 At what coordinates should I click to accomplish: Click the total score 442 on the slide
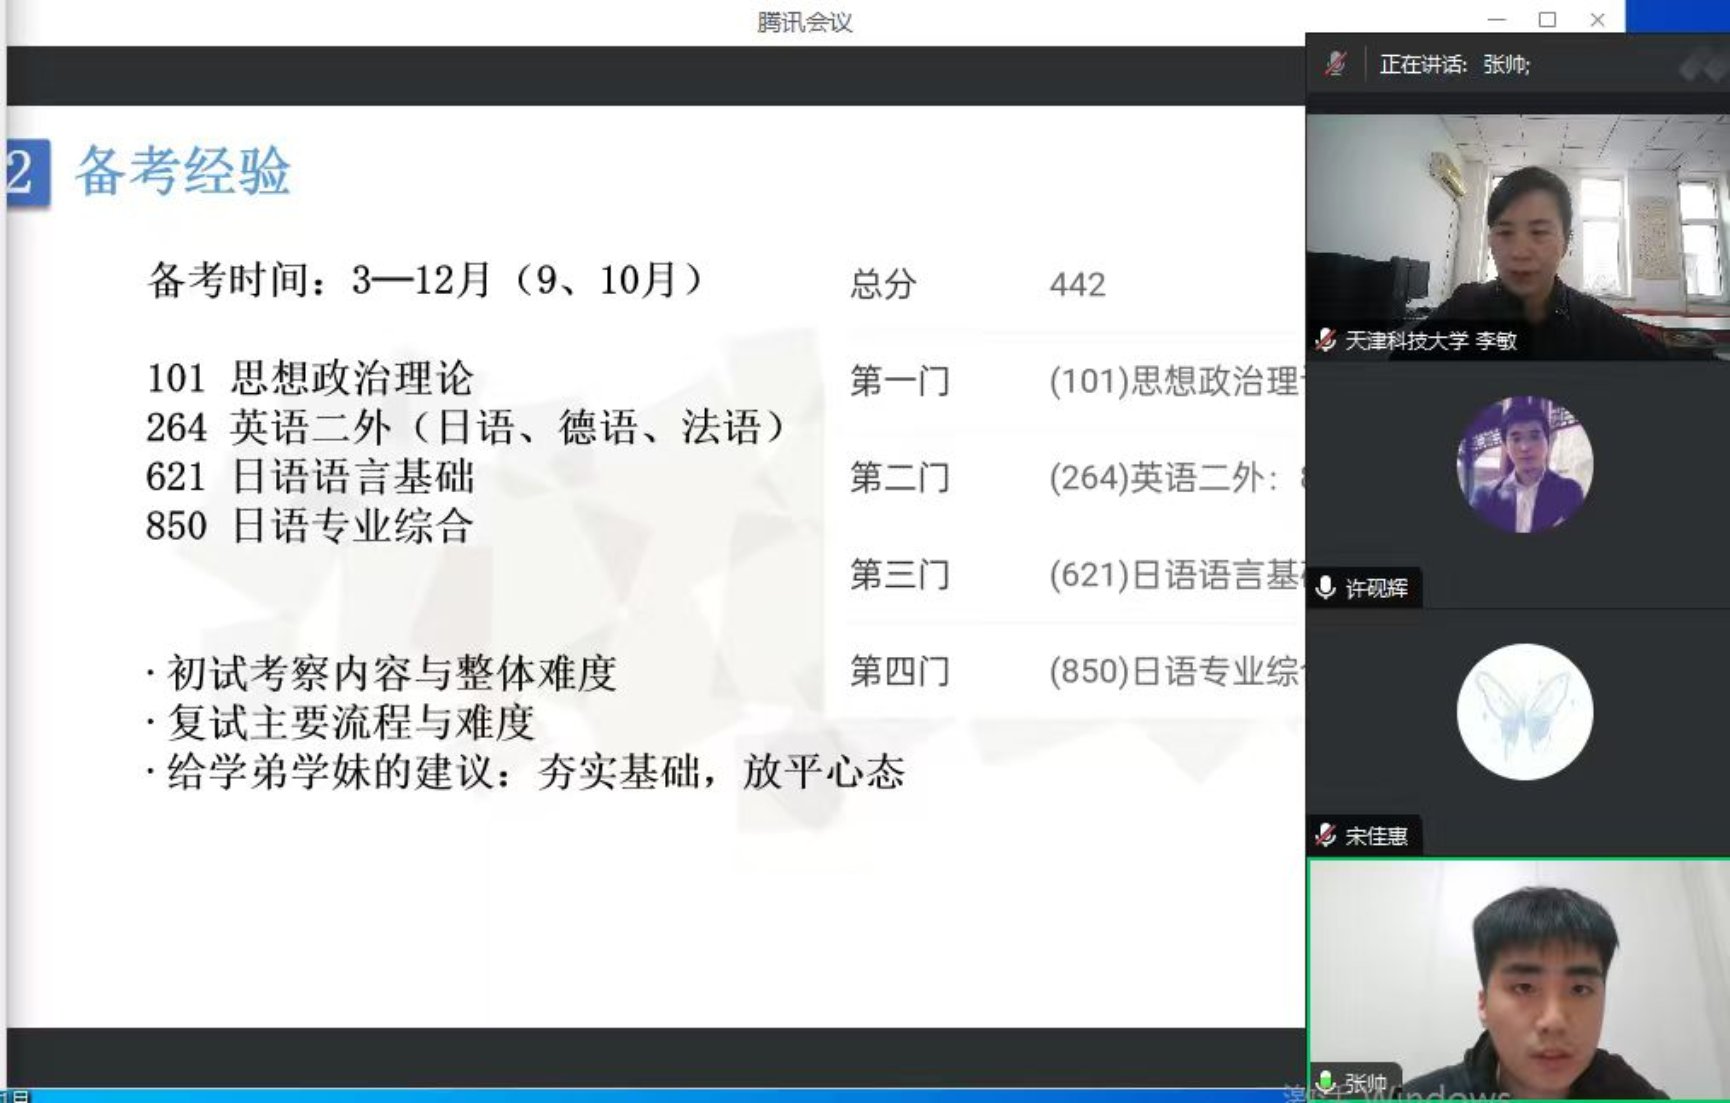coord(1077,285)
